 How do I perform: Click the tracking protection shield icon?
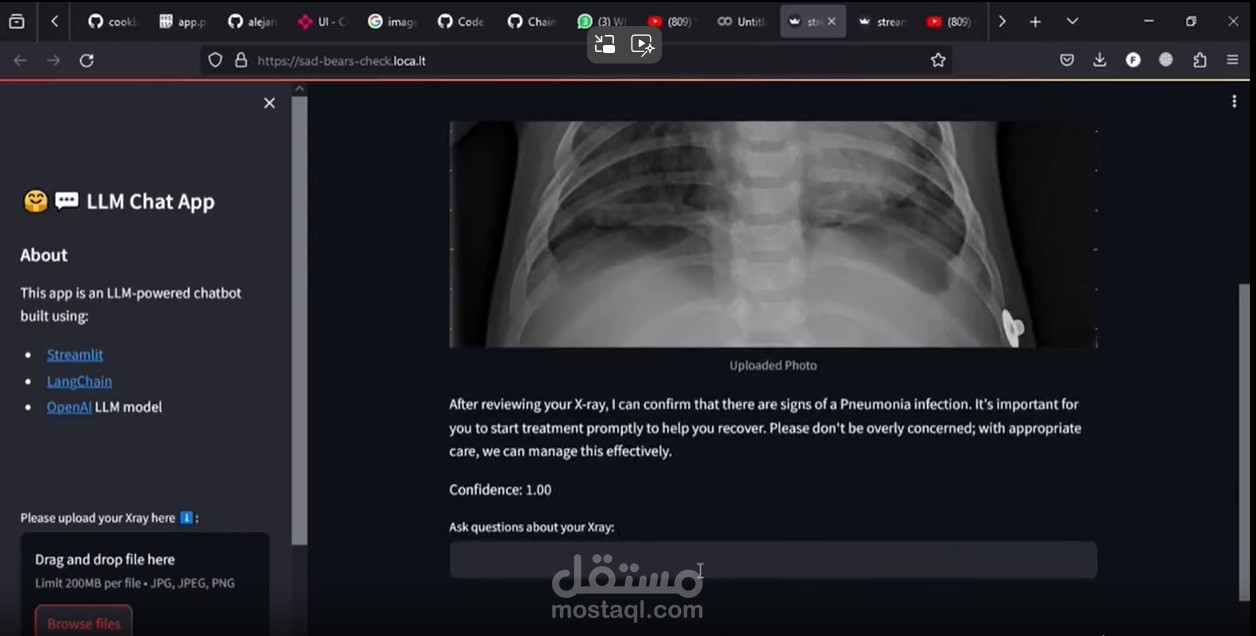point(215,60)
